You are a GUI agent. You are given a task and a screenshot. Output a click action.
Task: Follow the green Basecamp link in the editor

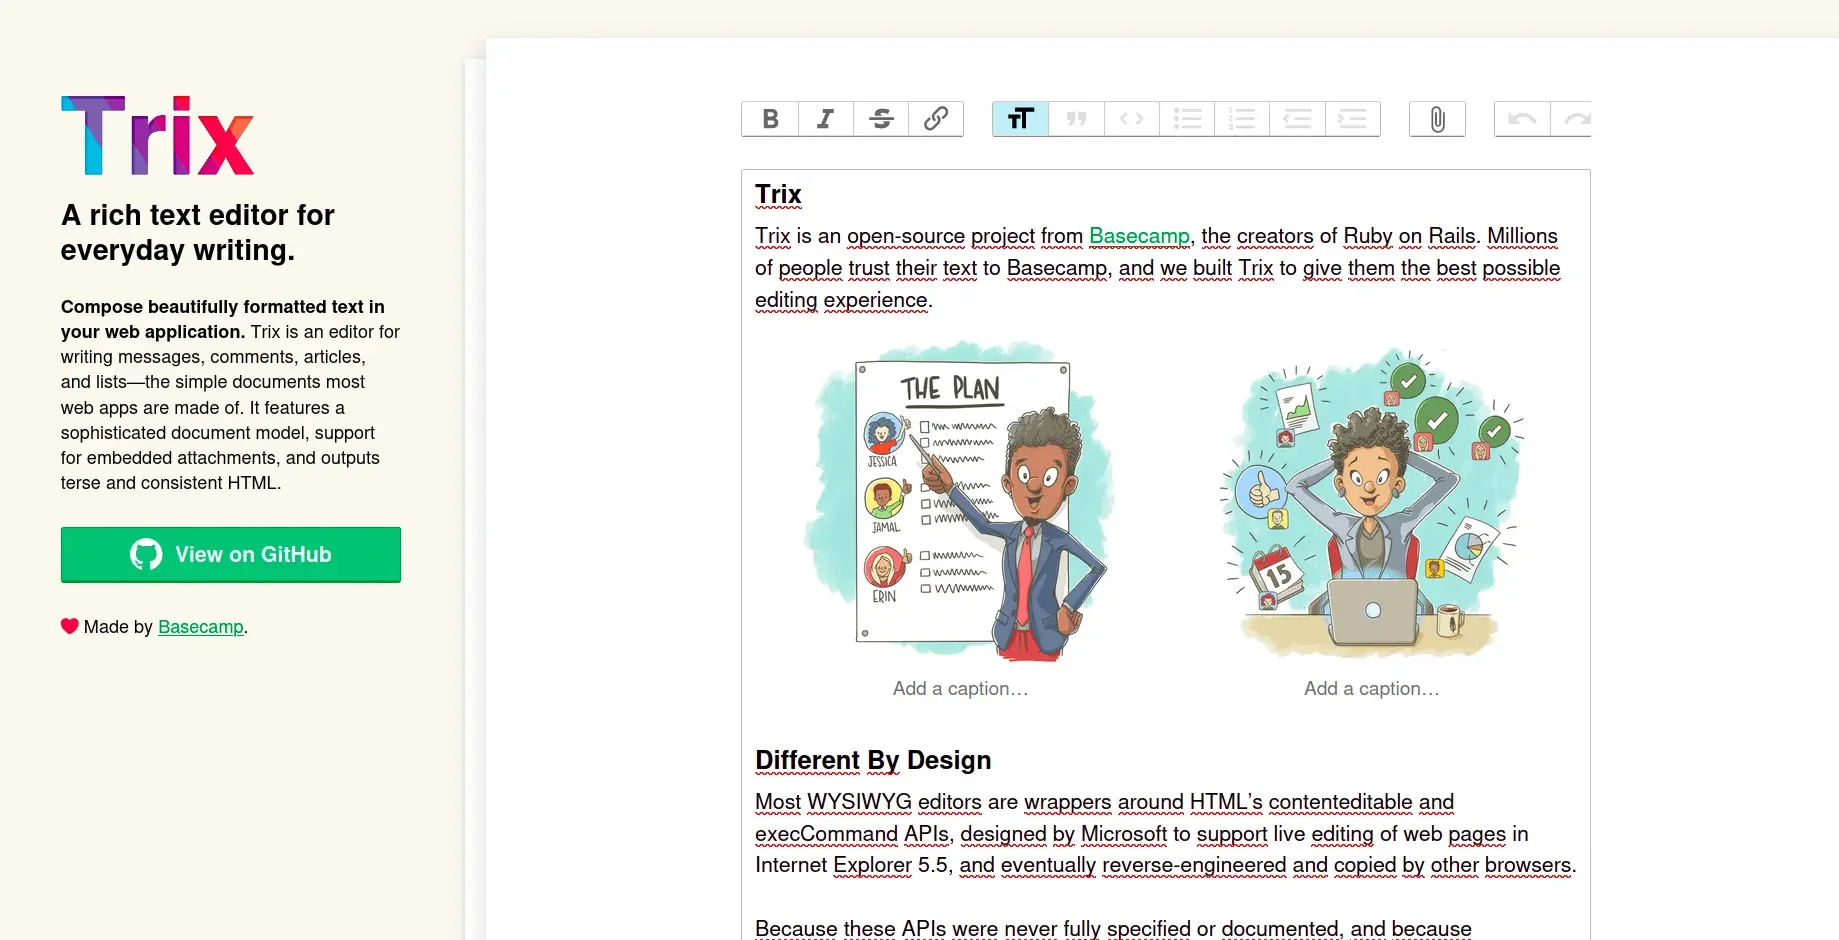(1139, 236)
